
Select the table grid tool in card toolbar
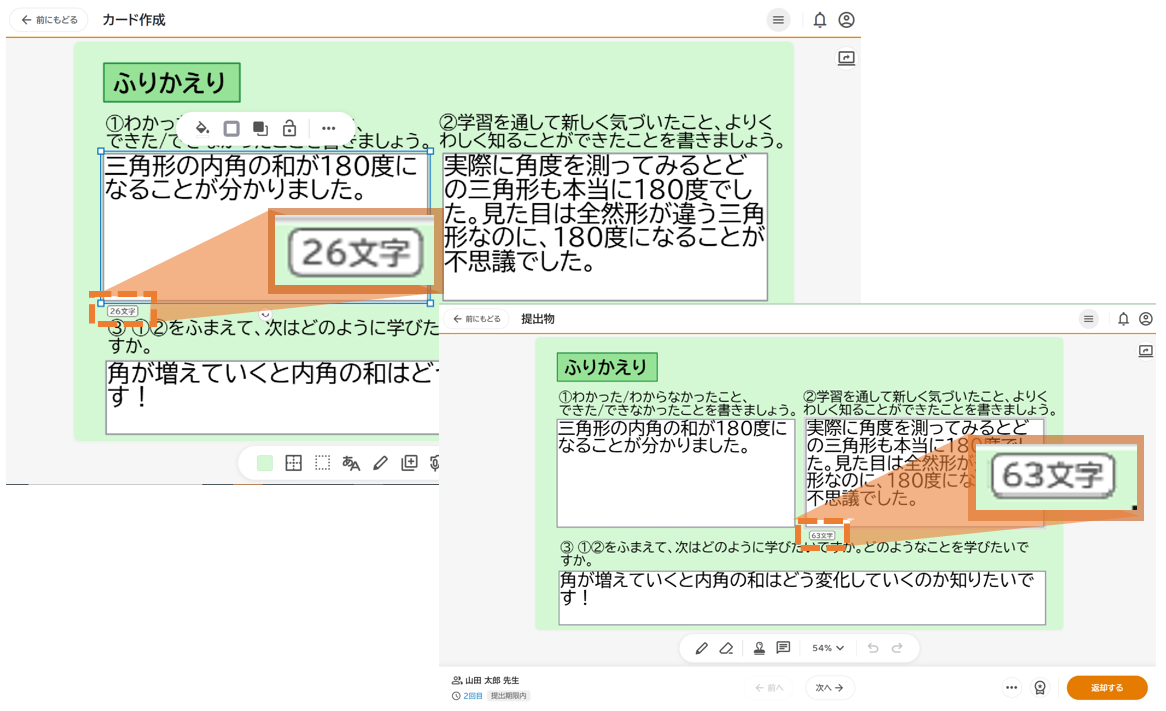pos(294,463)
